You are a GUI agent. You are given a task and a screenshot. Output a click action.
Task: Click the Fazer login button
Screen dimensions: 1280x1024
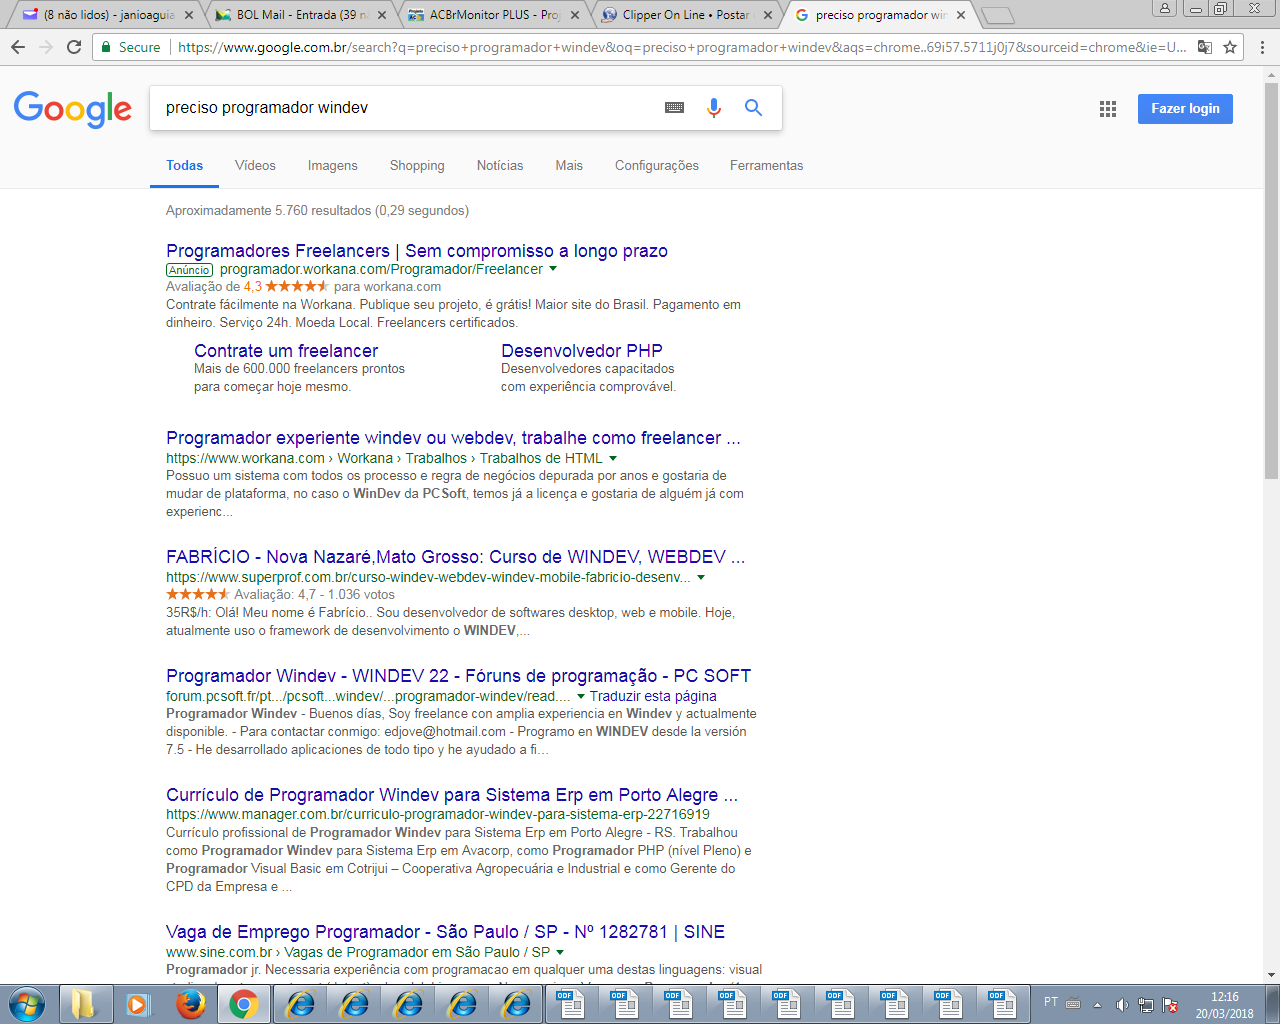pos(1185,109)
